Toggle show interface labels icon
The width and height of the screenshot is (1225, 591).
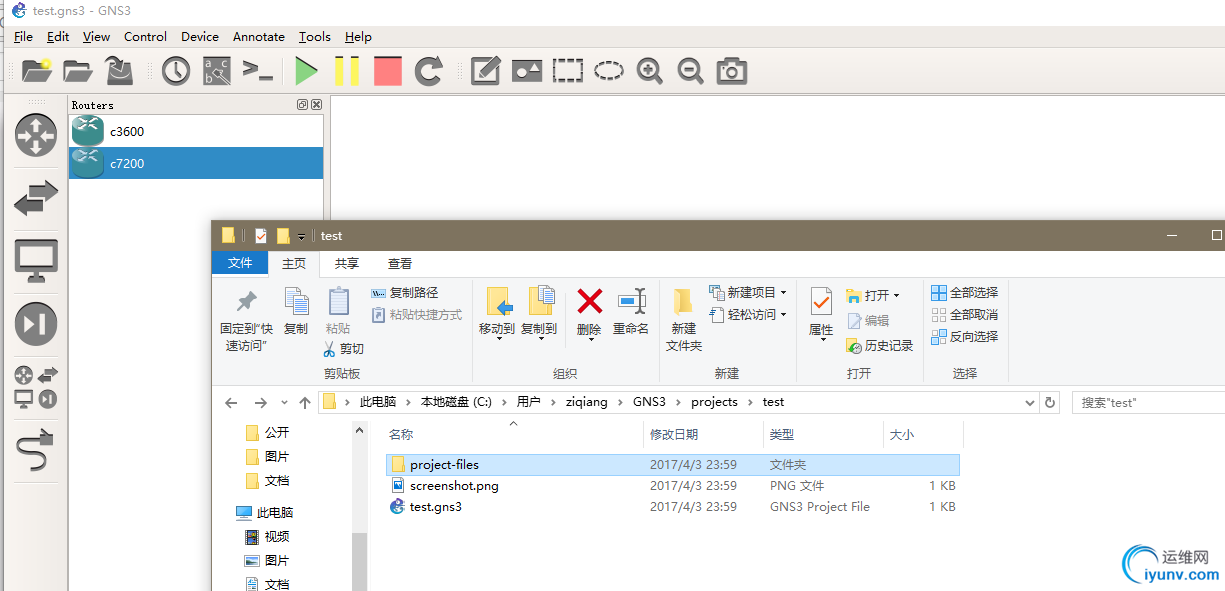[217, 71]
